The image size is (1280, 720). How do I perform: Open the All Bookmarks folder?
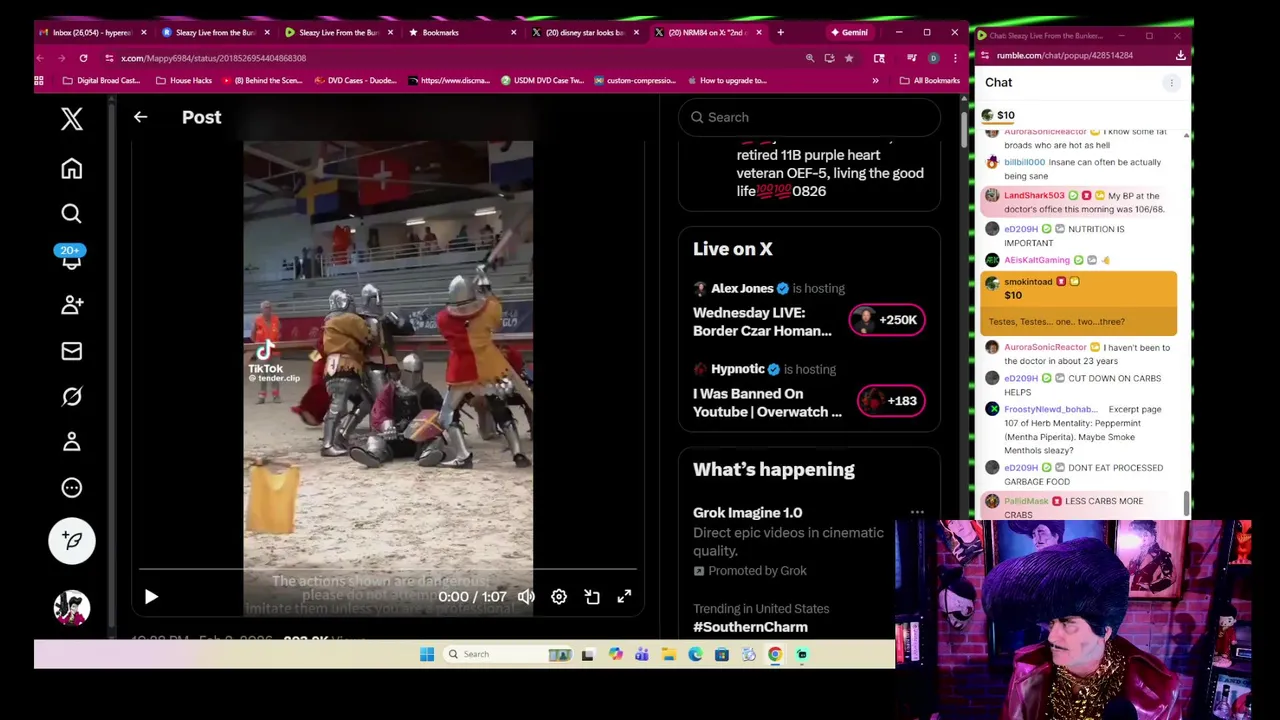(x=930, y=80)
